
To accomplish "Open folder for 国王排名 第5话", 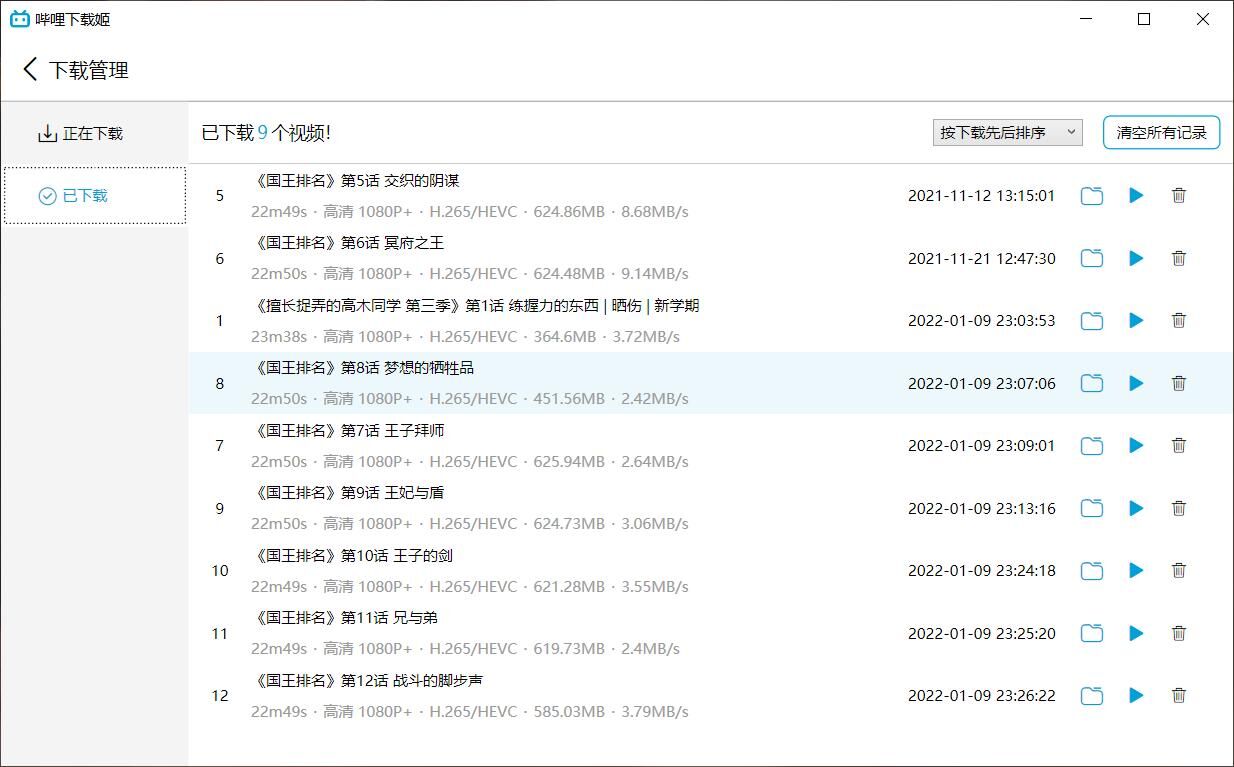I will pos(1092,196).
